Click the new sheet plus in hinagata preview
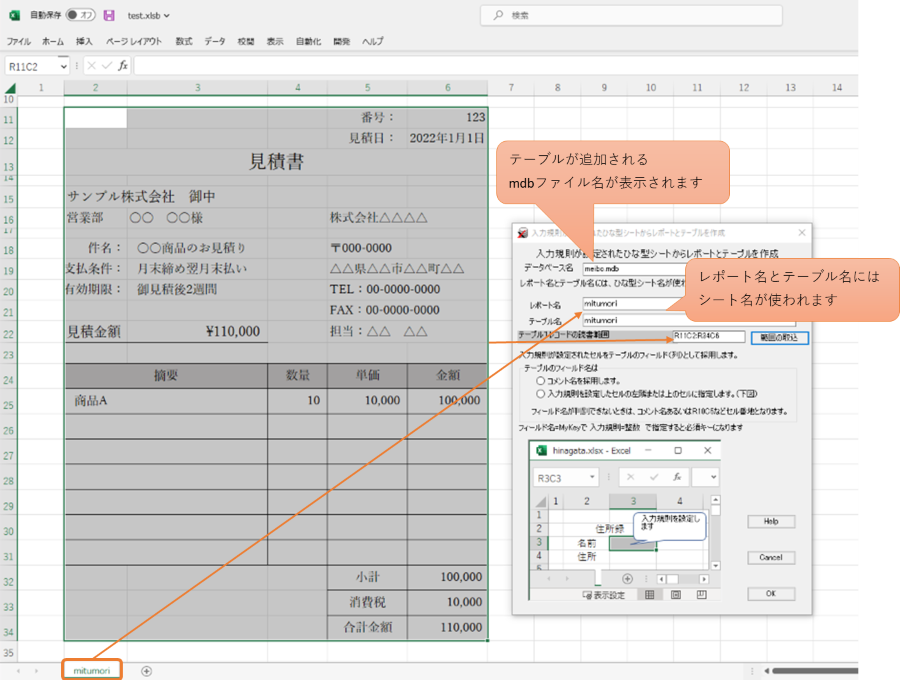This screenshot has width=900, height=680. (x=627, y=579)
